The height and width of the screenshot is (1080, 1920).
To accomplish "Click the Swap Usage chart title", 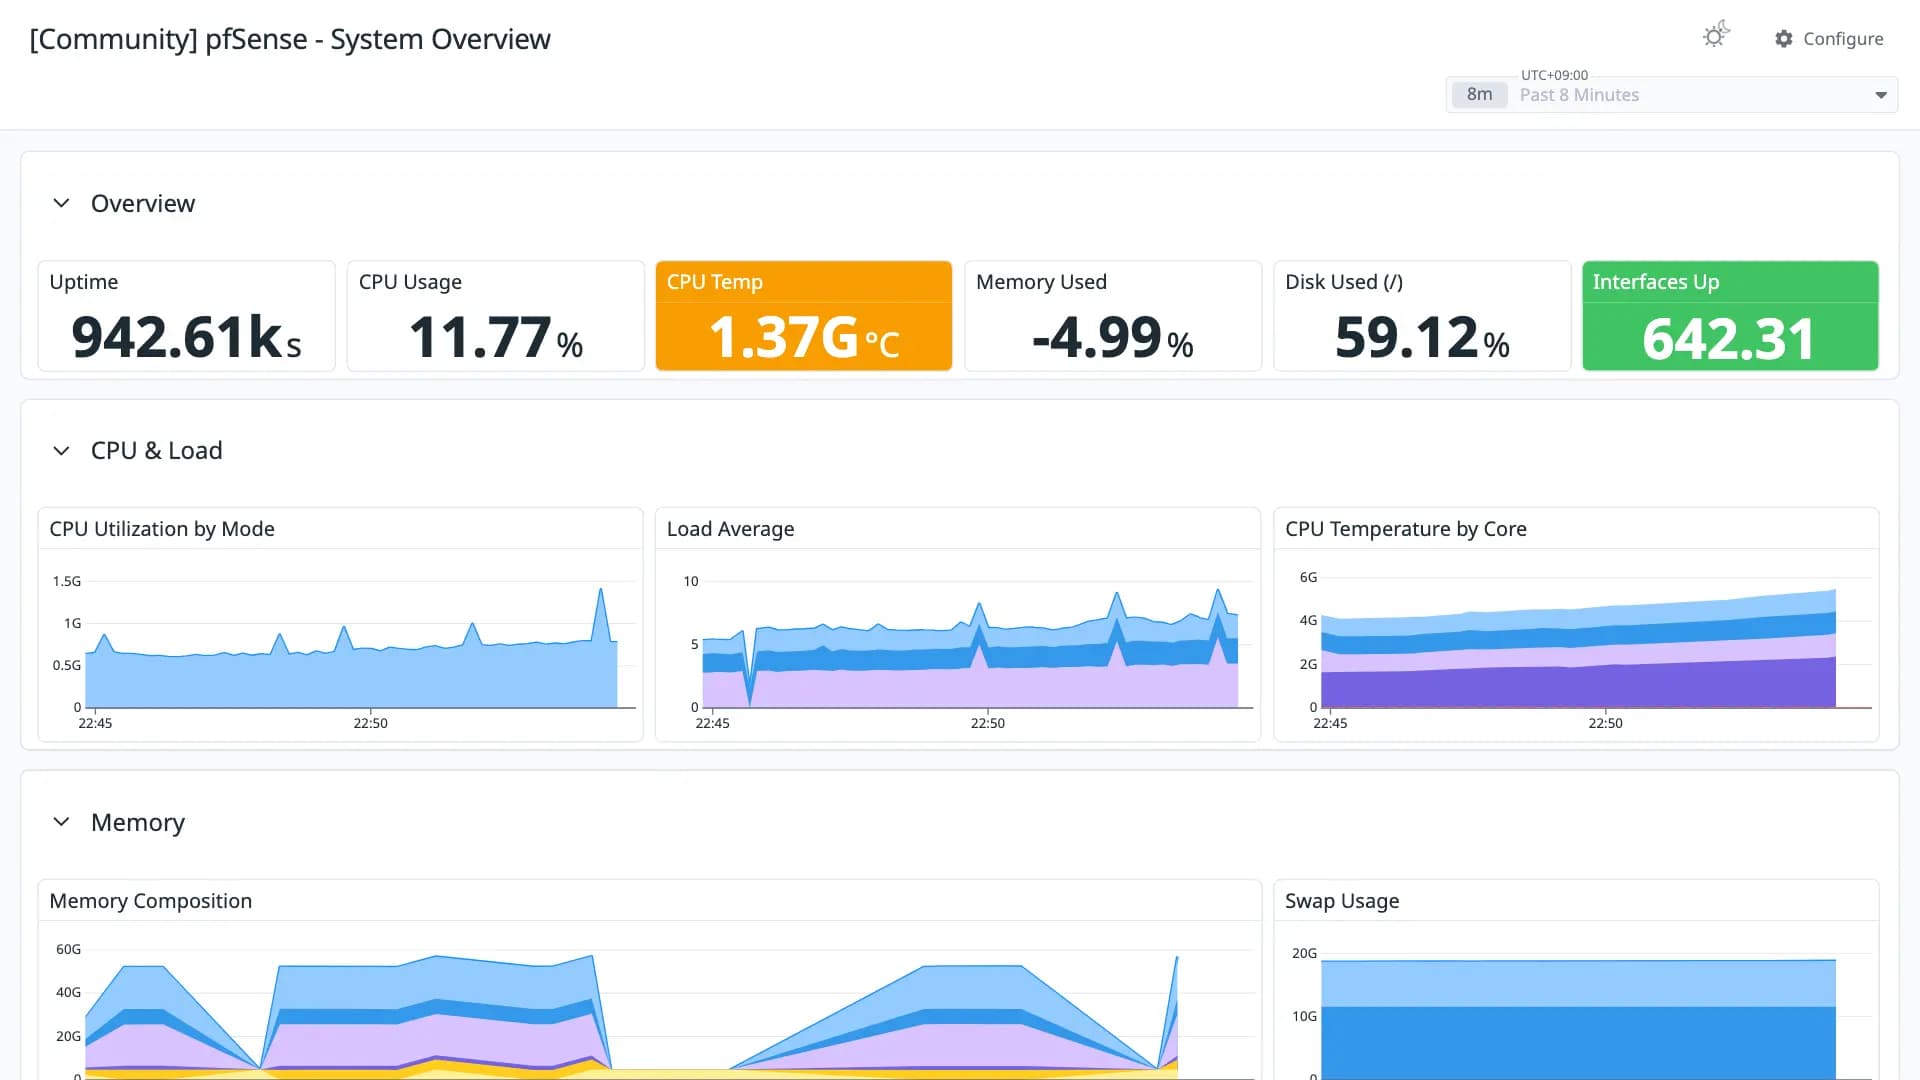I will [1342, 901].
